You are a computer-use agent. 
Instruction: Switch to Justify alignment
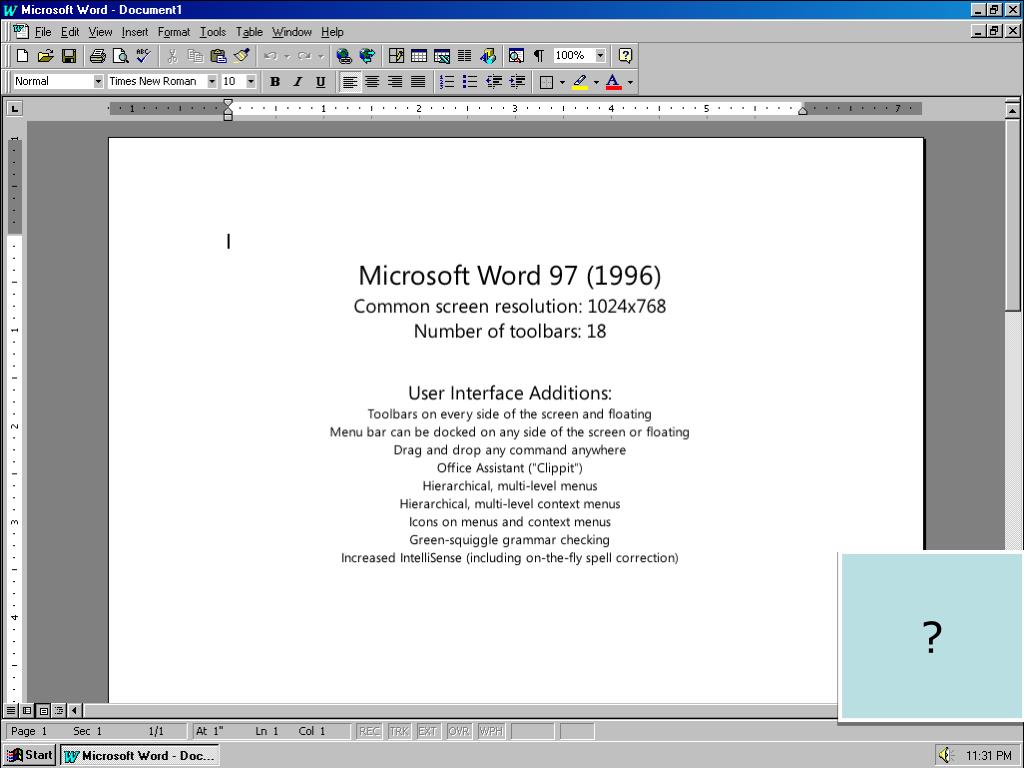tap(418, 82)
